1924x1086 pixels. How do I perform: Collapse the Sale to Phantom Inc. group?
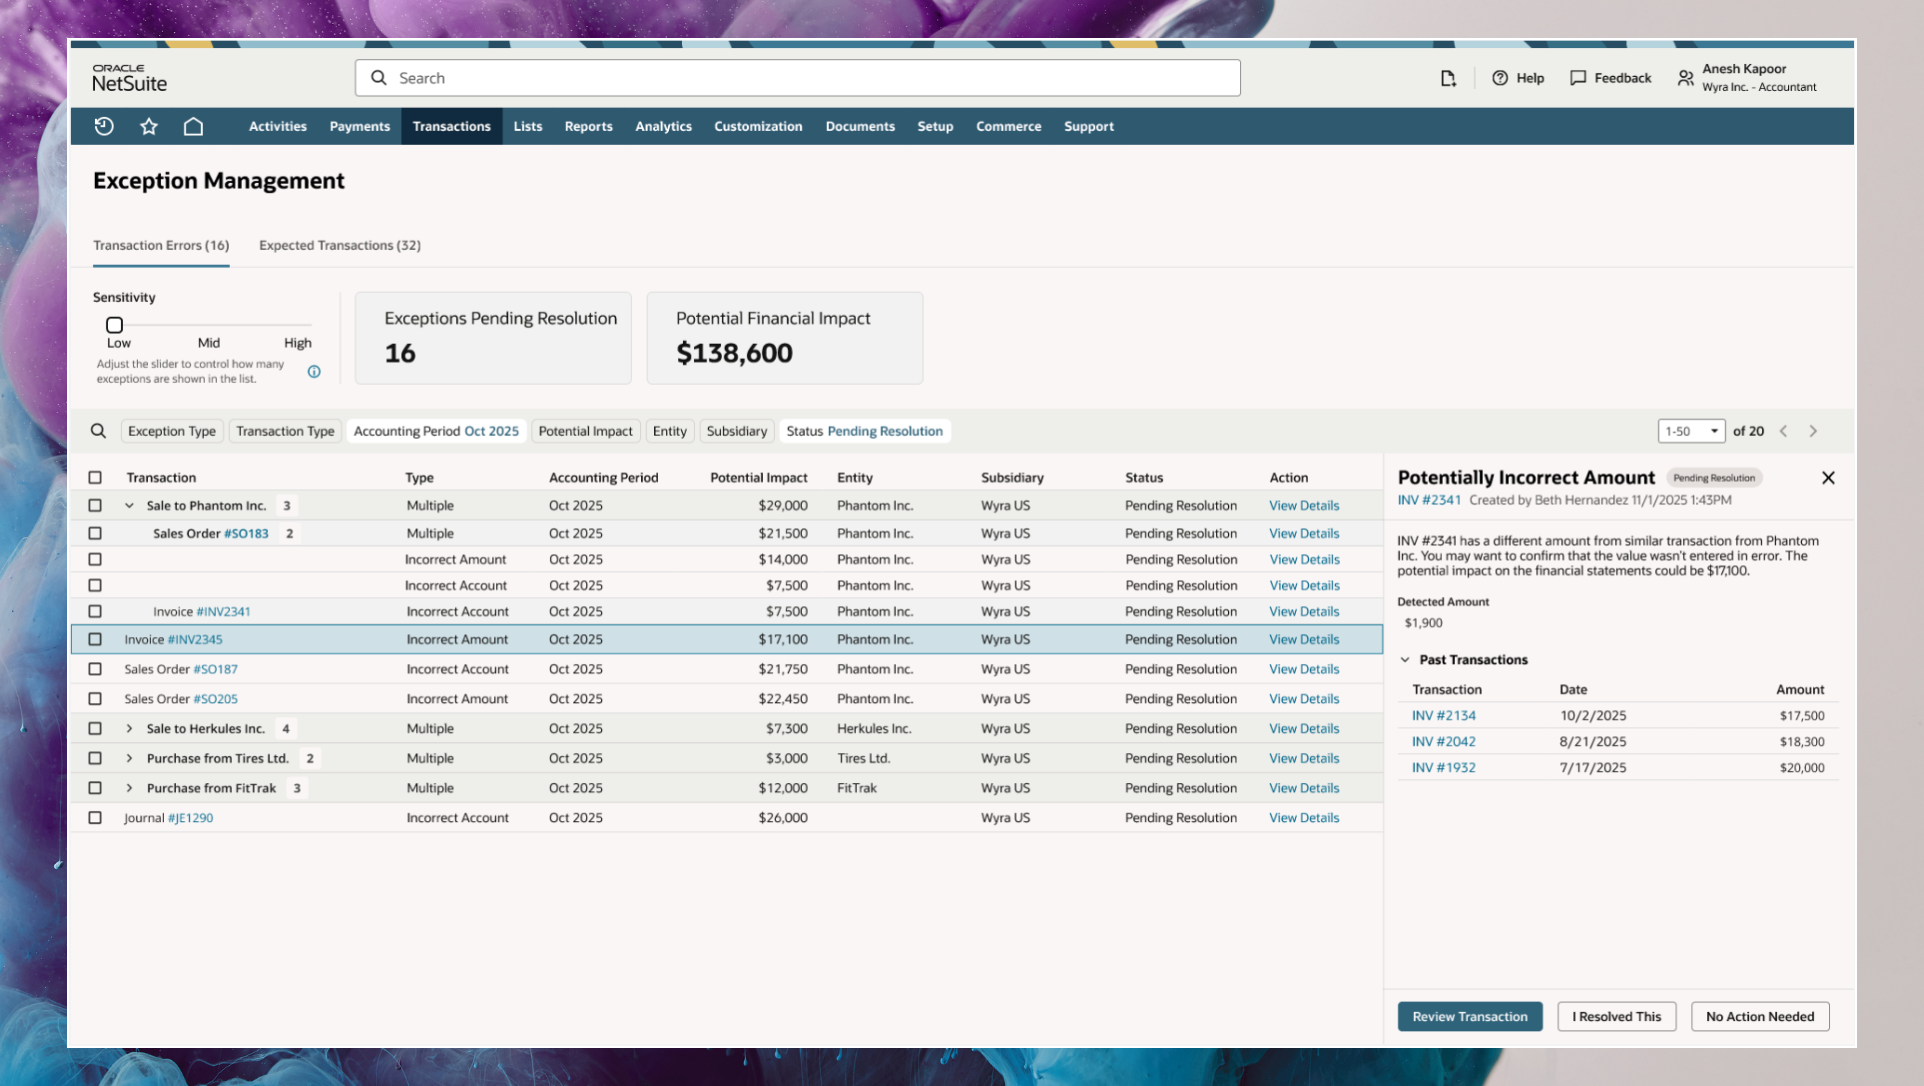129,506
